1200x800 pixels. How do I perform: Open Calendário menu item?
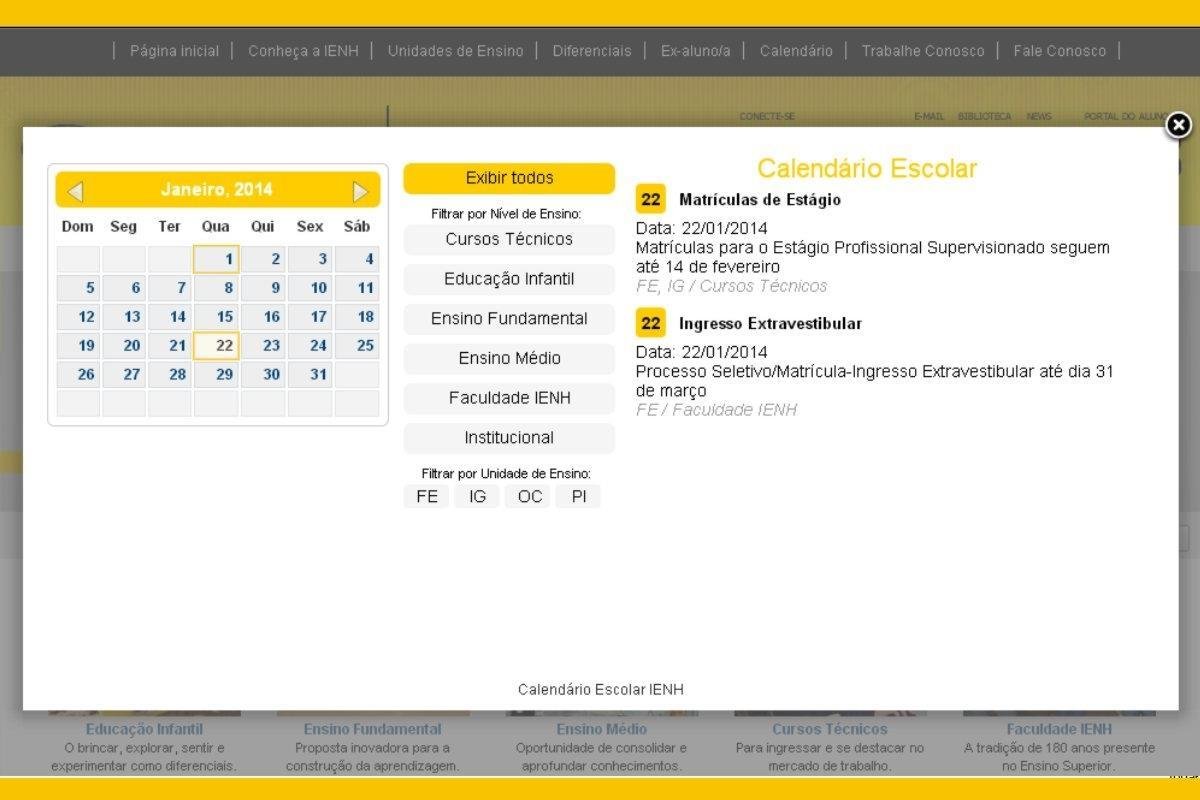click(796, 51)
